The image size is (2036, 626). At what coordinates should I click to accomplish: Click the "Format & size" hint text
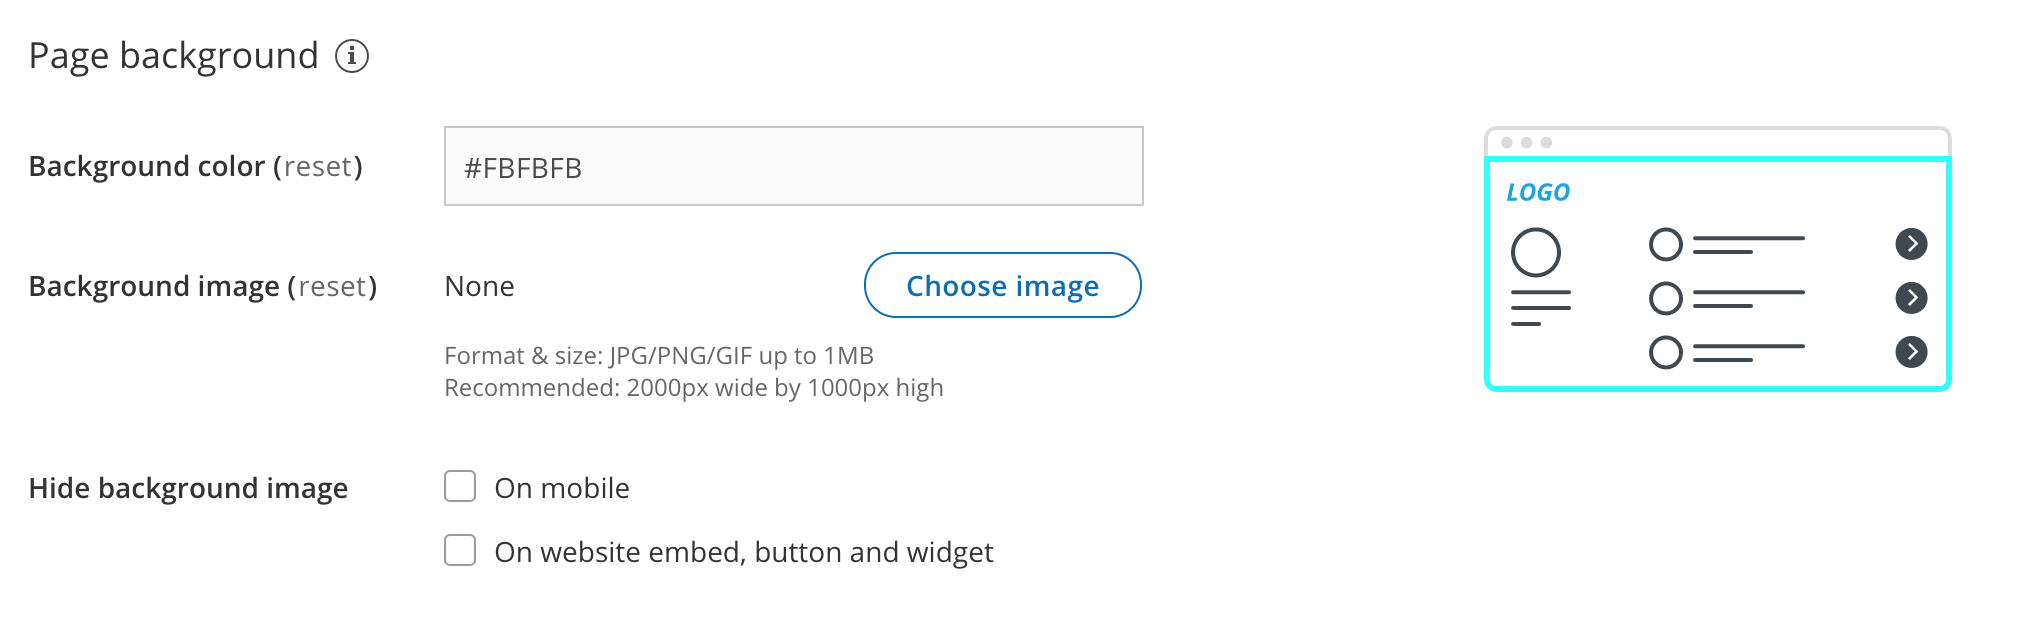pyautogui.click(x=659, y=356)
